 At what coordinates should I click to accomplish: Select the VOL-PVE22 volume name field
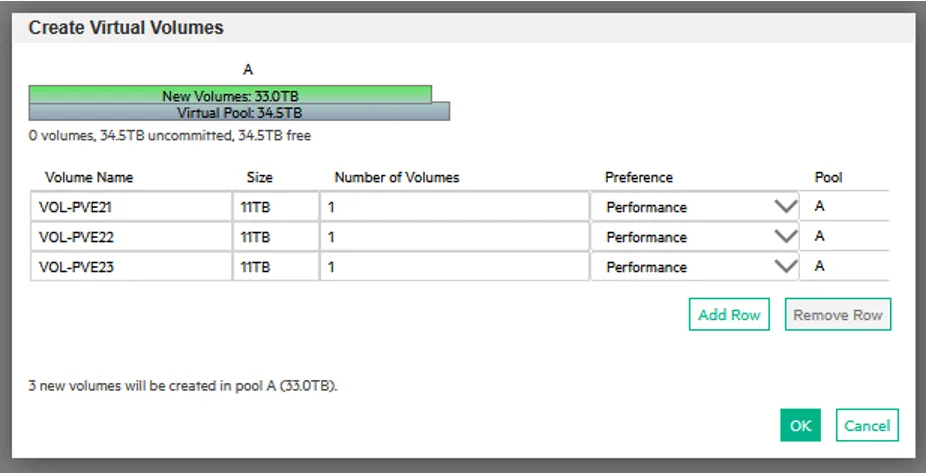pos(131,237)
